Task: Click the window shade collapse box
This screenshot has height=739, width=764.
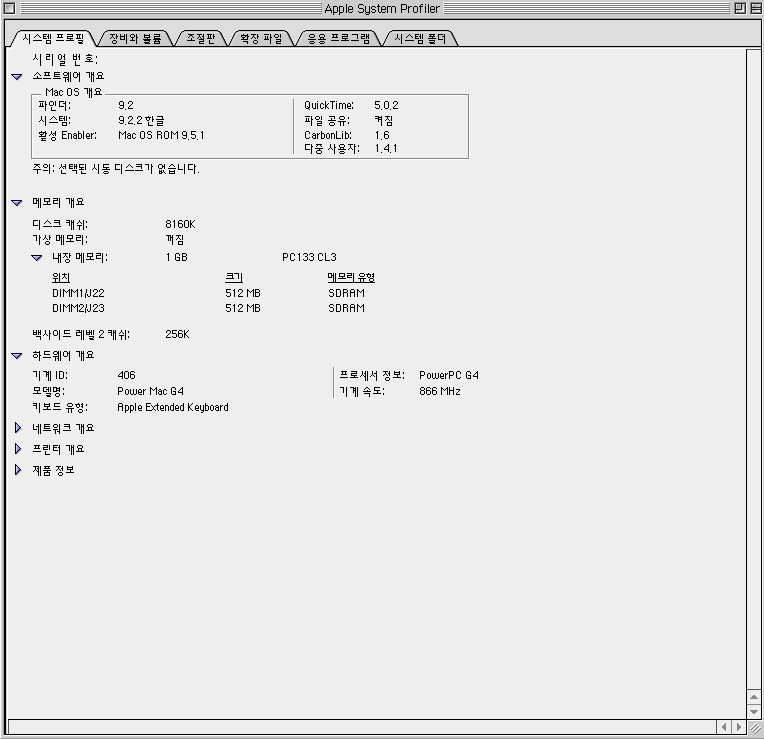Action: point(754,8)
